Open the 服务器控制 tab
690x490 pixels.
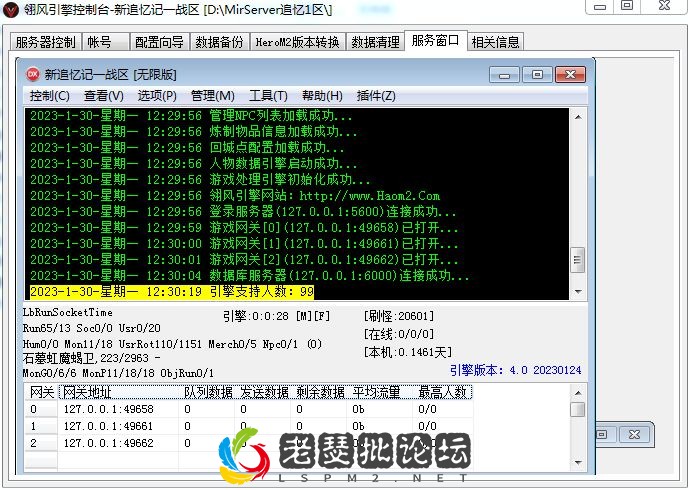coord(45,42)
